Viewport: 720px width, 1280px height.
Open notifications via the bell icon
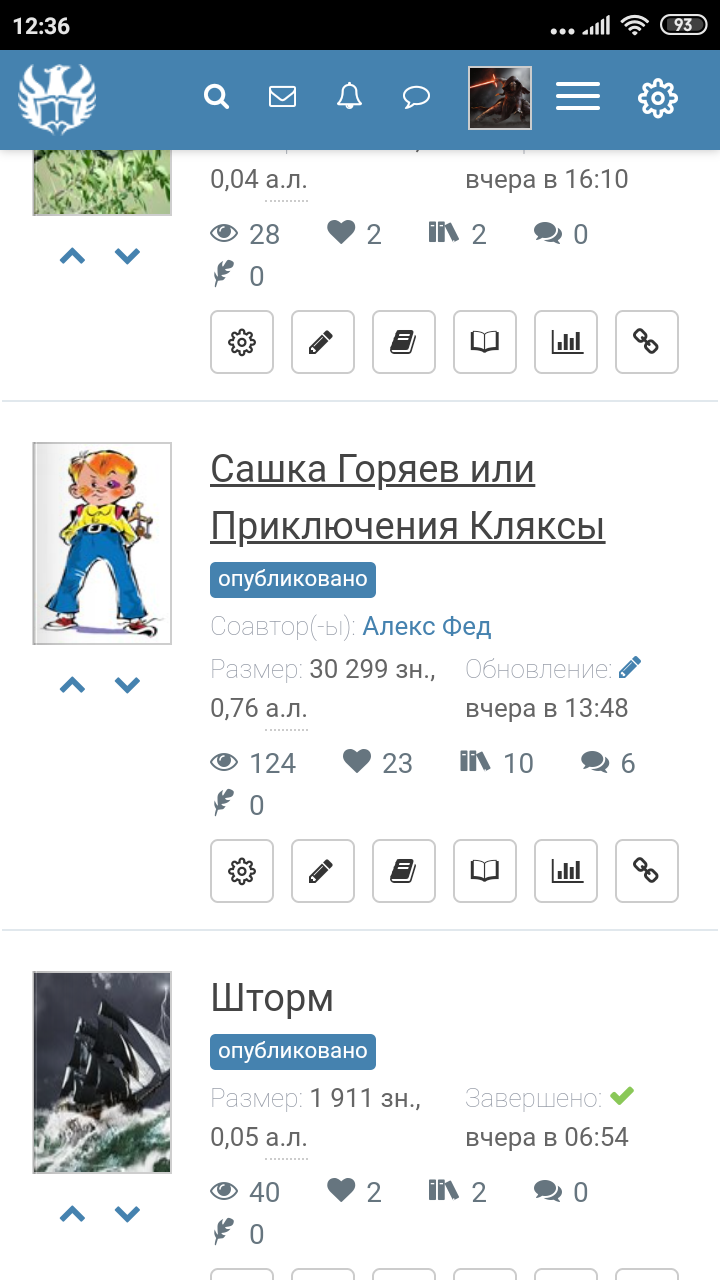pos(349,97)
